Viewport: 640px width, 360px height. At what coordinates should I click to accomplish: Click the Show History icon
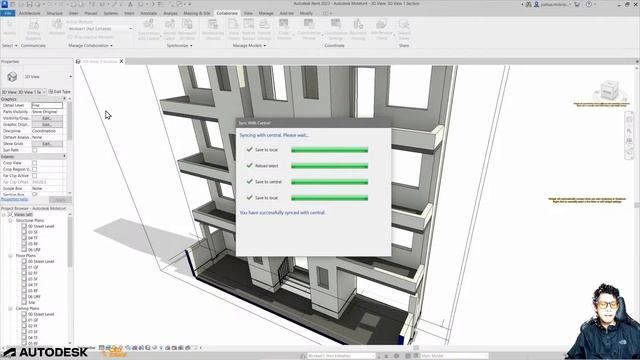point(233,25)
